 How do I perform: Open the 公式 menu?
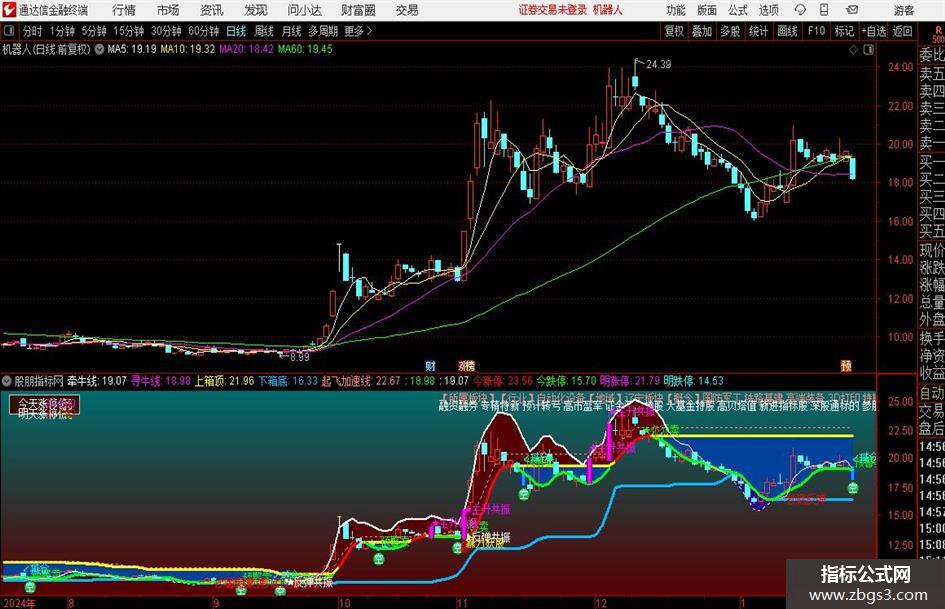point(738,10)
